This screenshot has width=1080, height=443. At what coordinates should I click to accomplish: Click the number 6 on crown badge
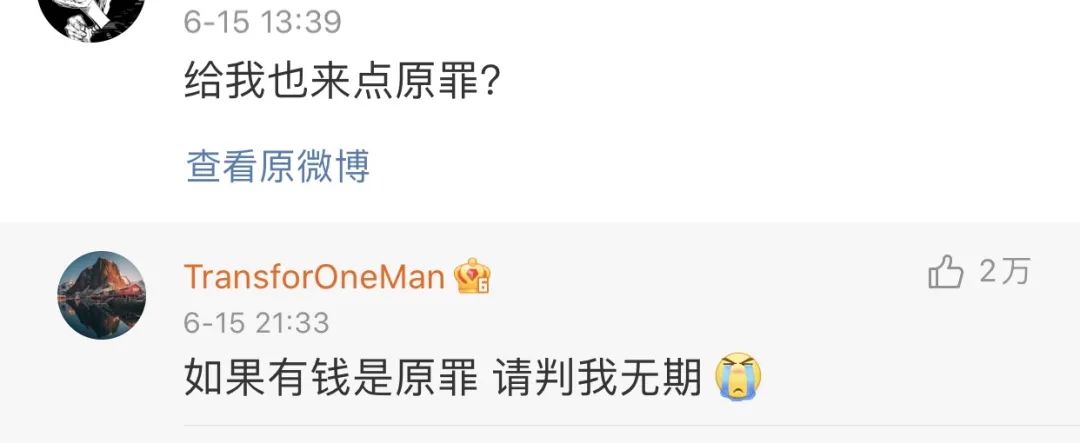click(x=484, y=285)
